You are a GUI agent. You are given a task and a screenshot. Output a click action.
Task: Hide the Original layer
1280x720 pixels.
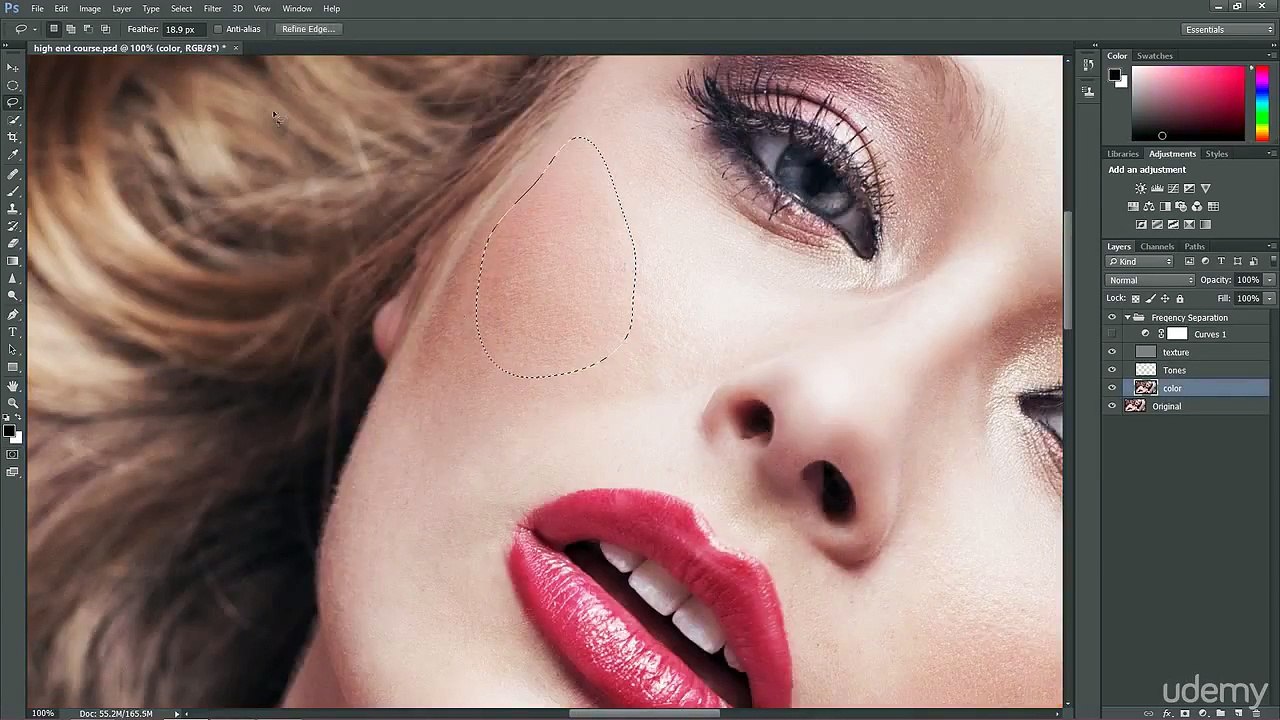pyautogui.click(x=1112, y=406)
